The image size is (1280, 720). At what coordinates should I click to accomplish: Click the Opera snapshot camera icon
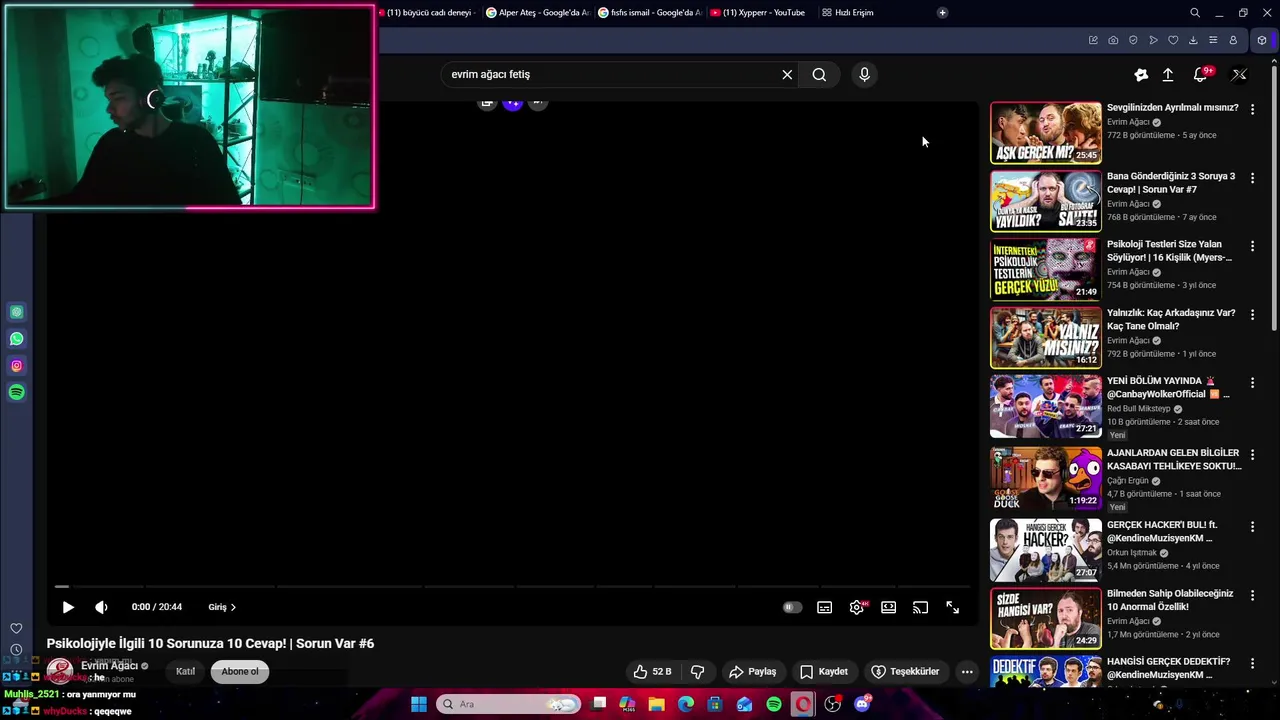[1113, 40]
